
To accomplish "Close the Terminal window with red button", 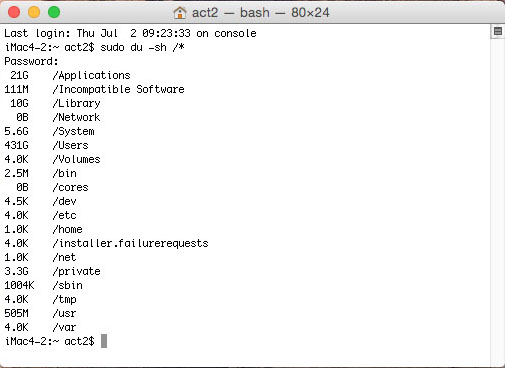I will click(x=14, y=12).
